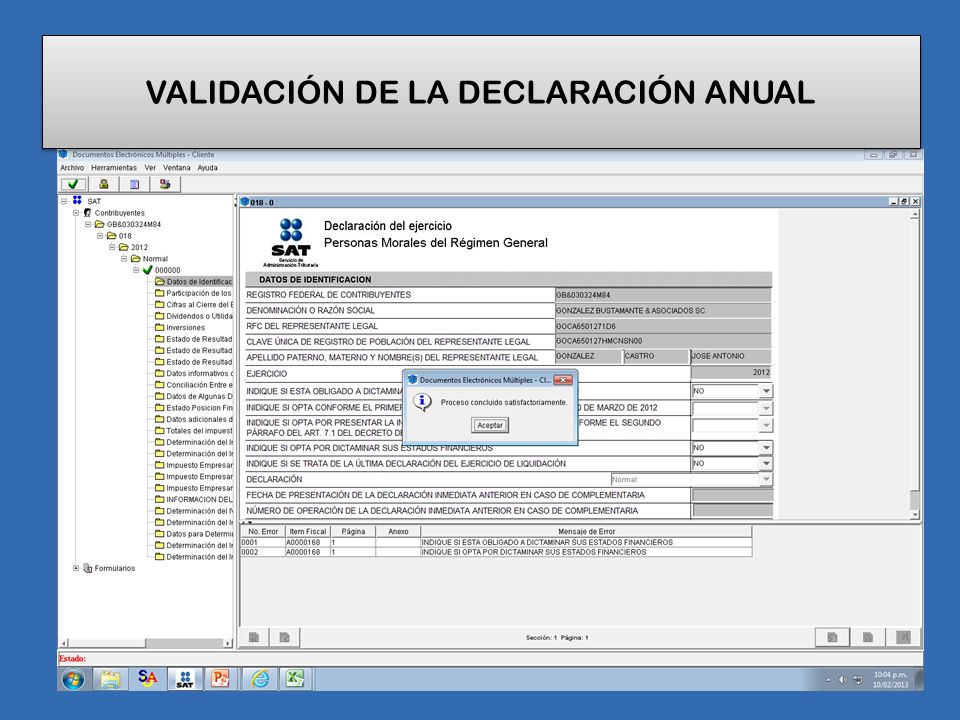Screen dimensions: 960x720
Task: Select the 'Dividendos o Utilida' tree item
Action: point(199,316)
